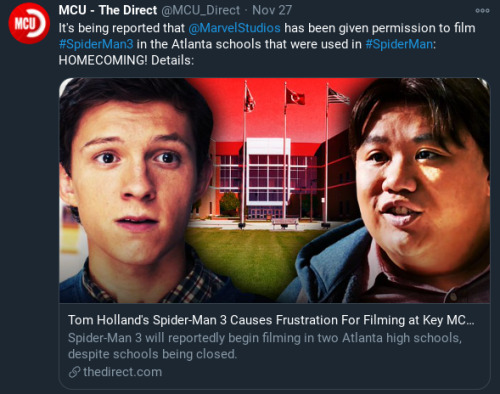Click the article description about Atlanta high schools
Image resolution: width=500 pixels, height=394 pixels.
265,346
